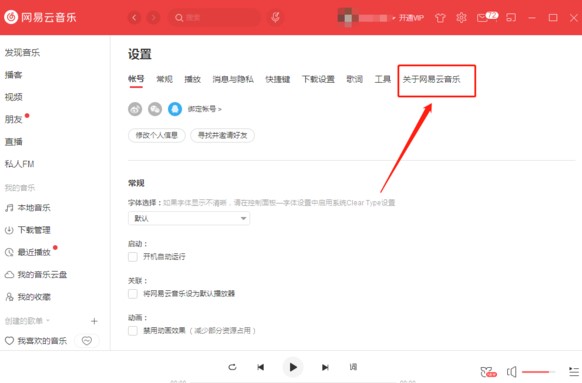Click the 修改个人信息 button
Screen dimensions: 582x383
click(157, 135)
